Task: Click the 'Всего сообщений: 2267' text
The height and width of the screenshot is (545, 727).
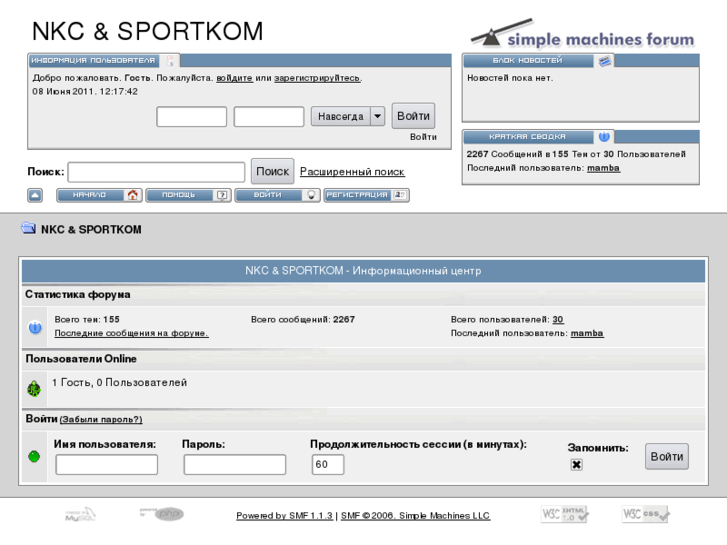Action: click(303, 319)
